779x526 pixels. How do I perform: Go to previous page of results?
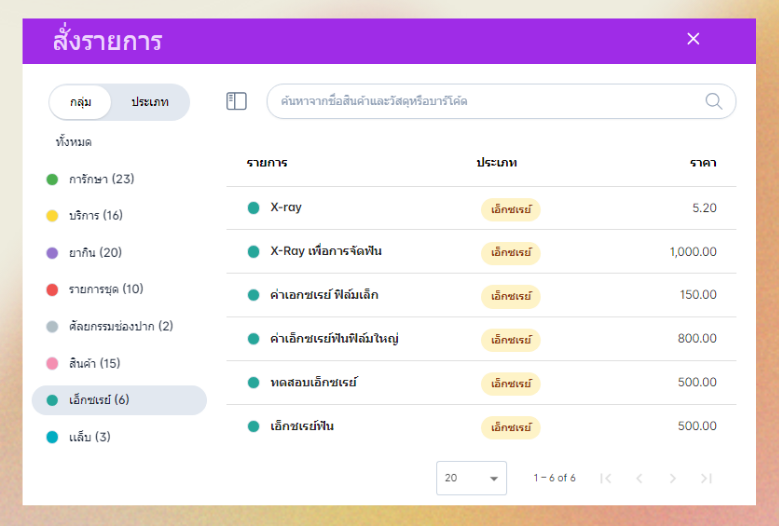pyautogui.click(x=639, y=478)
